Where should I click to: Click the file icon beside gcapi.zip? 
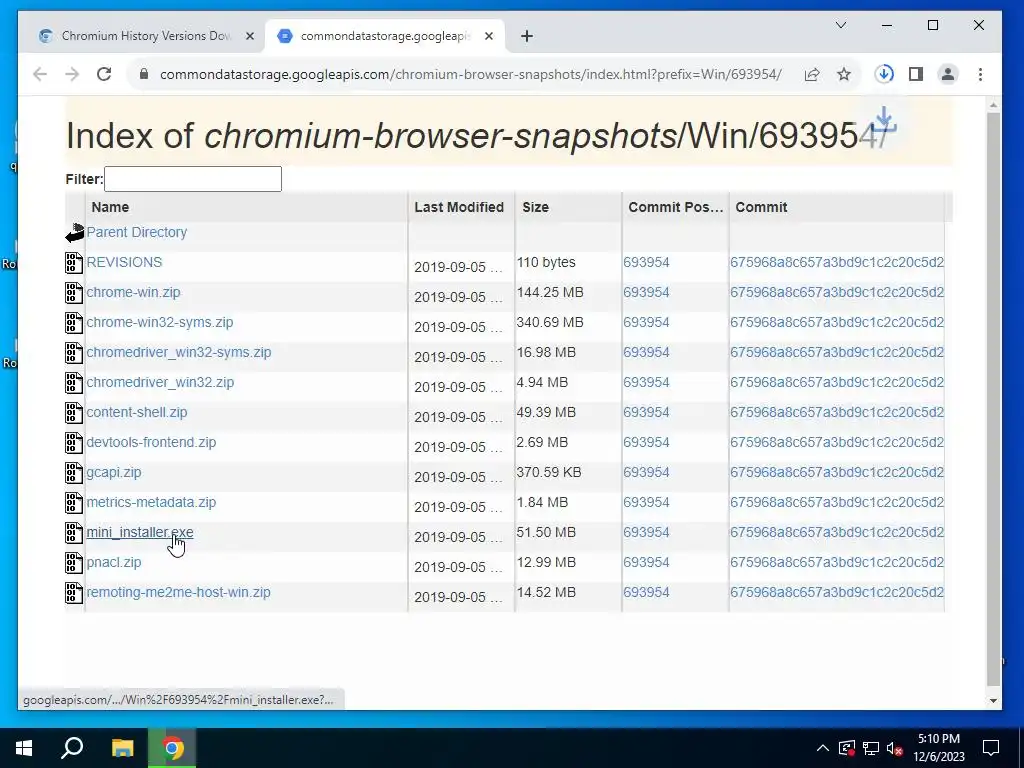click(x=74, y=473)
